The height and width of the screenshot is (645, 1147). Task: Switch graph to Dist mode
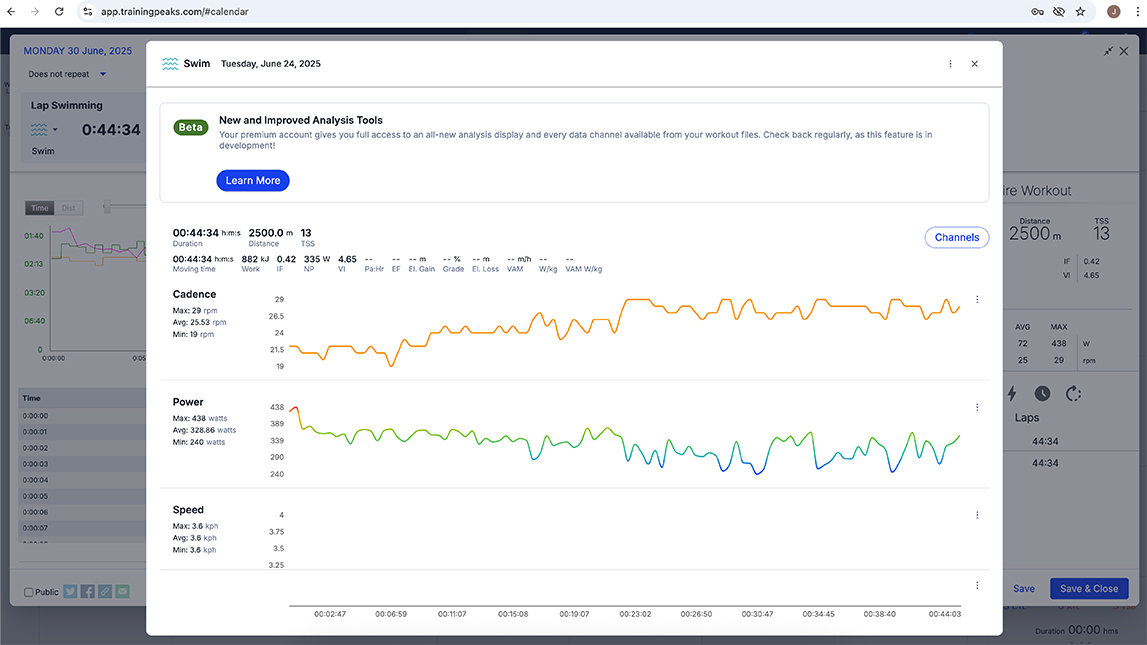click(x=68, y=208)
